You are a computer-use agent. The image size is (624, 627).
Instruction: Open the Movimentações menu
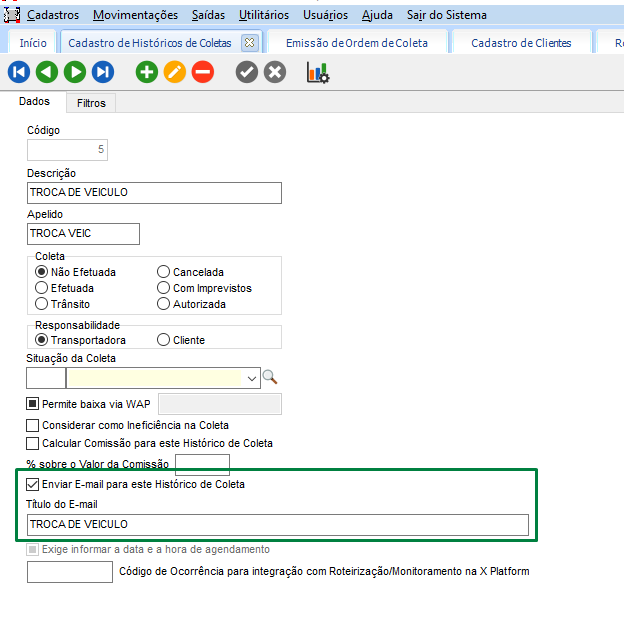click(x=135, y=15)
